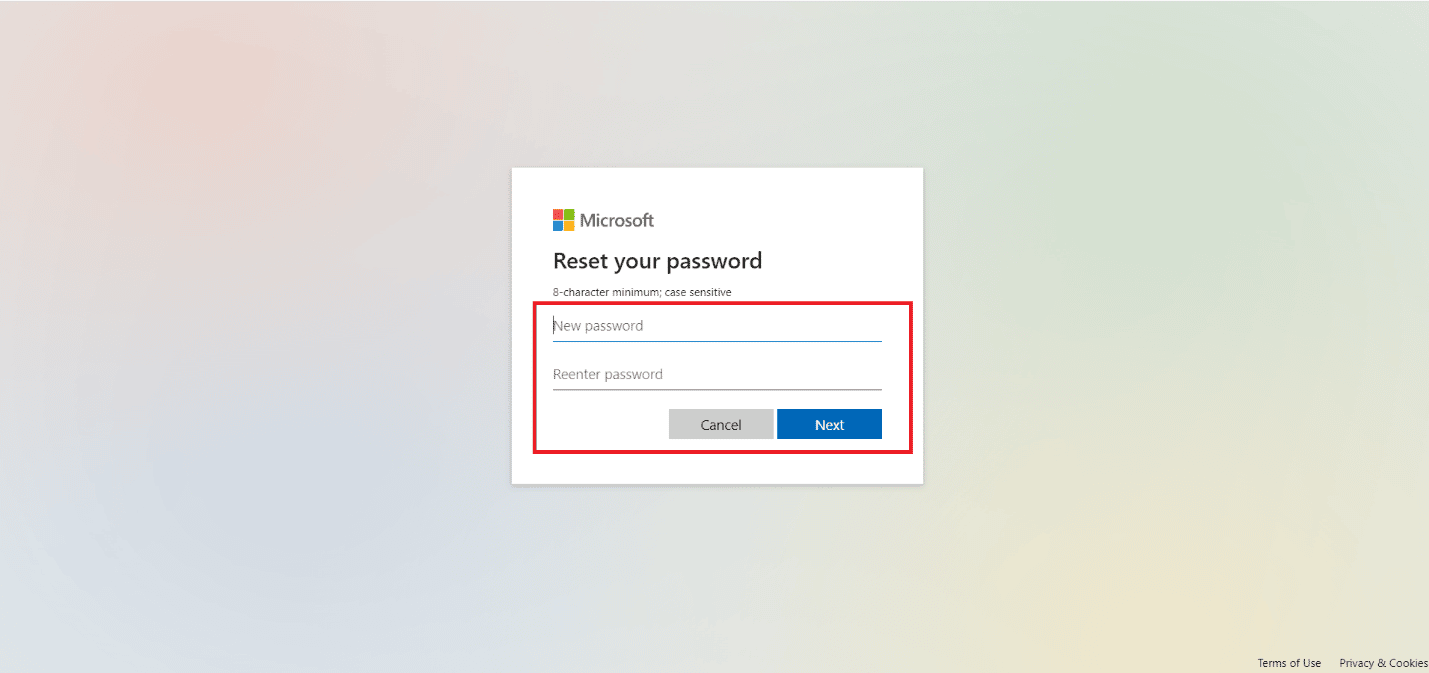1429x673 pixels.
Task: Click the 8-character minimum hint text
Action: point(641,291)
